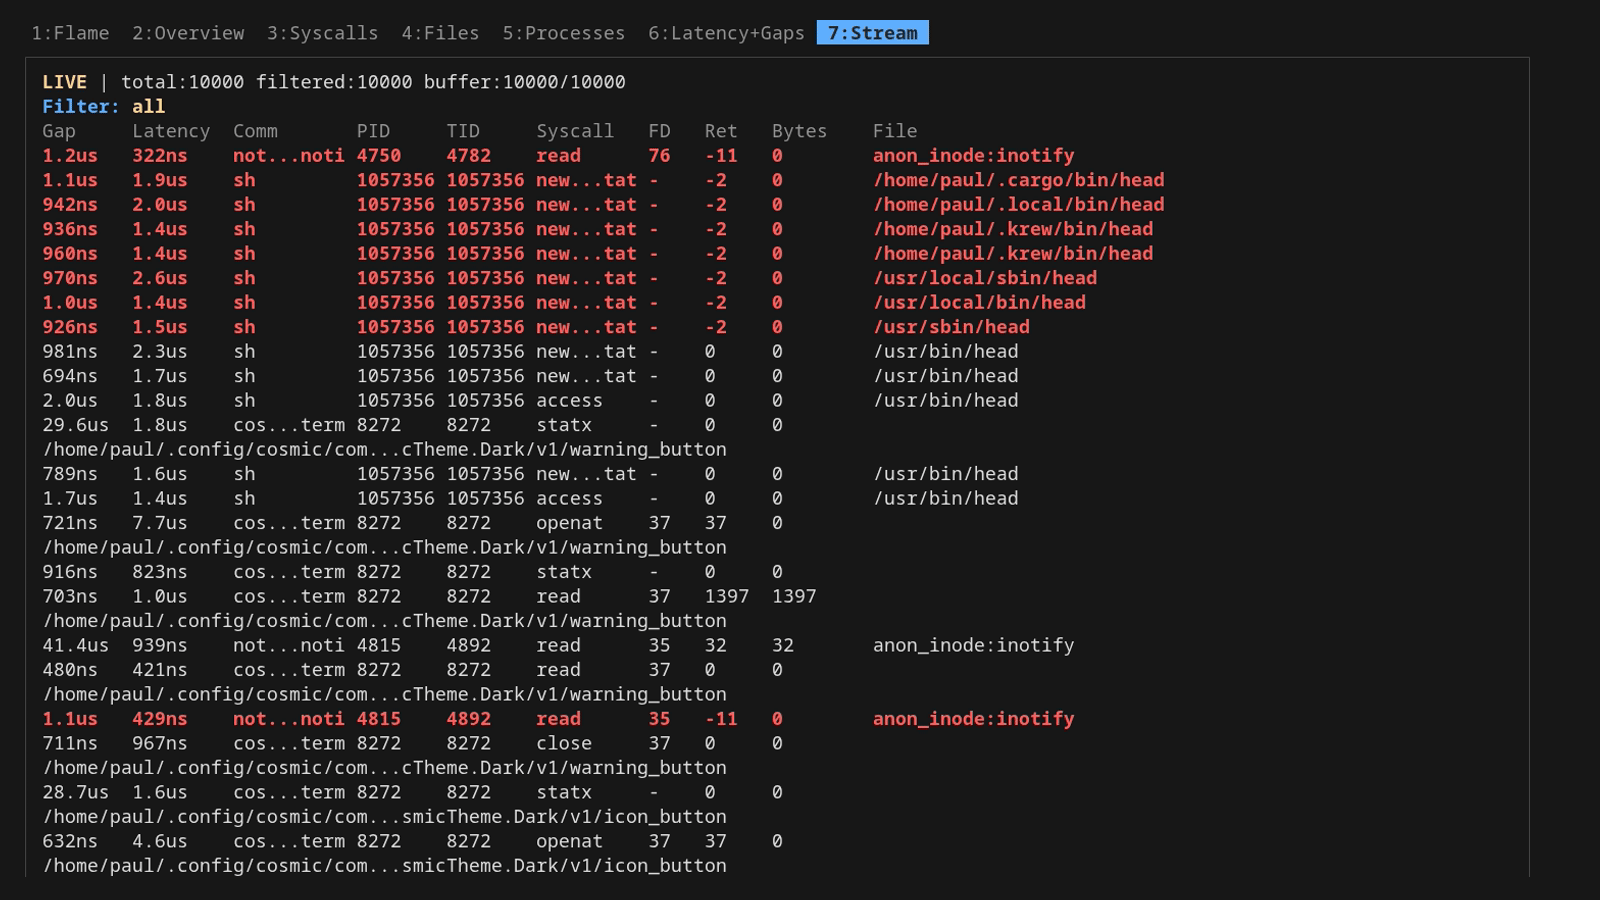
Task: Go to the 4:Files tab
Action: [x=440, y=33]
